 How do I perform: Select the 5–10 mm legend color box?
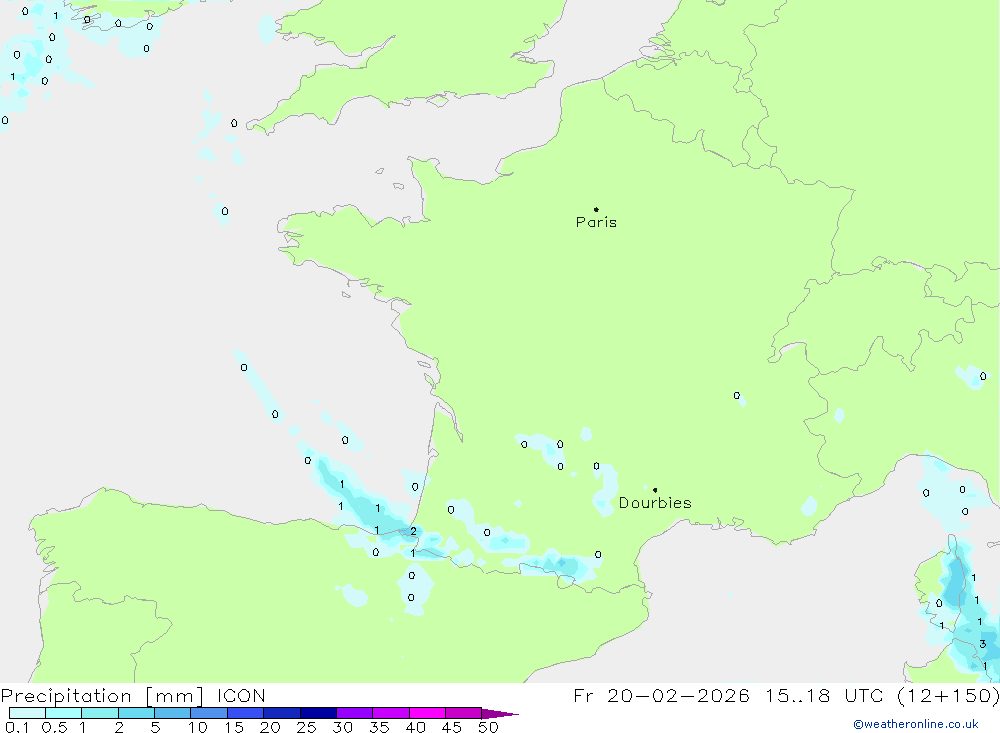173,713
